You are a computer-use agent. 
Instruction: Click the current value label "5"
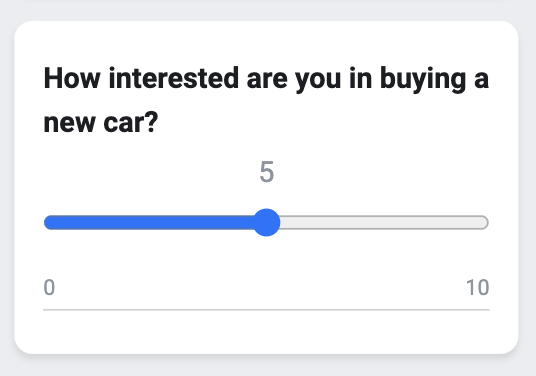(267, 172)
